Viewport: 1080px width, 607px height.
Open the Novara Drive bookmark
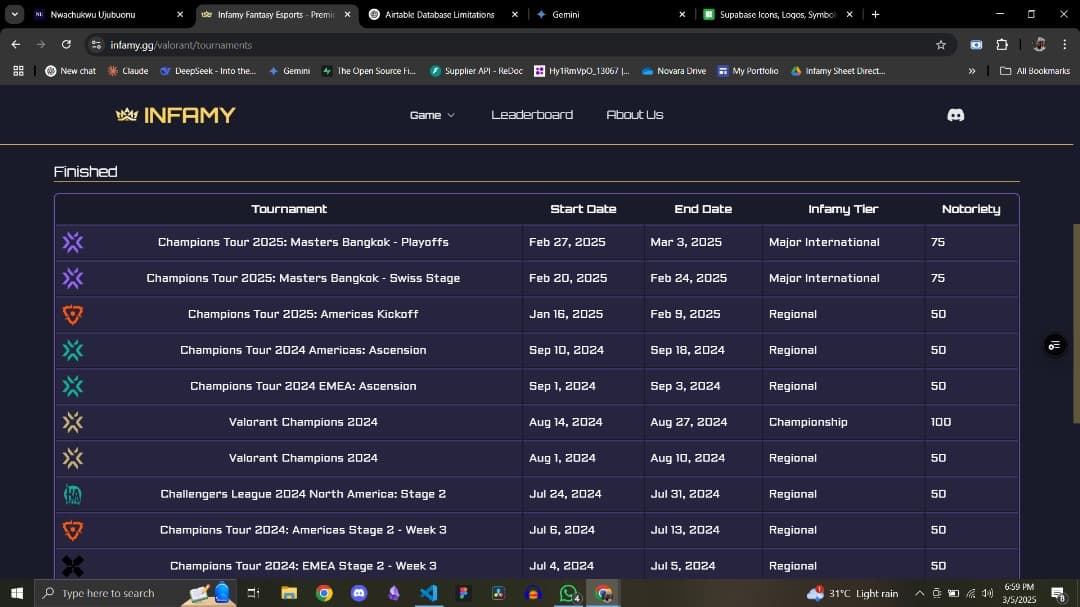pos(674,71)
